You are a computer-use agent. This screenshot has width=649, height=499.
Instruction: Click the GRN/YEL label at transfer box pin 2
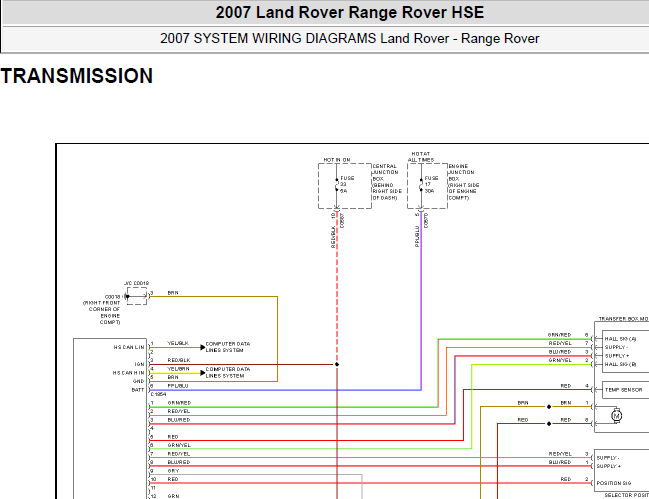(560, 360)
